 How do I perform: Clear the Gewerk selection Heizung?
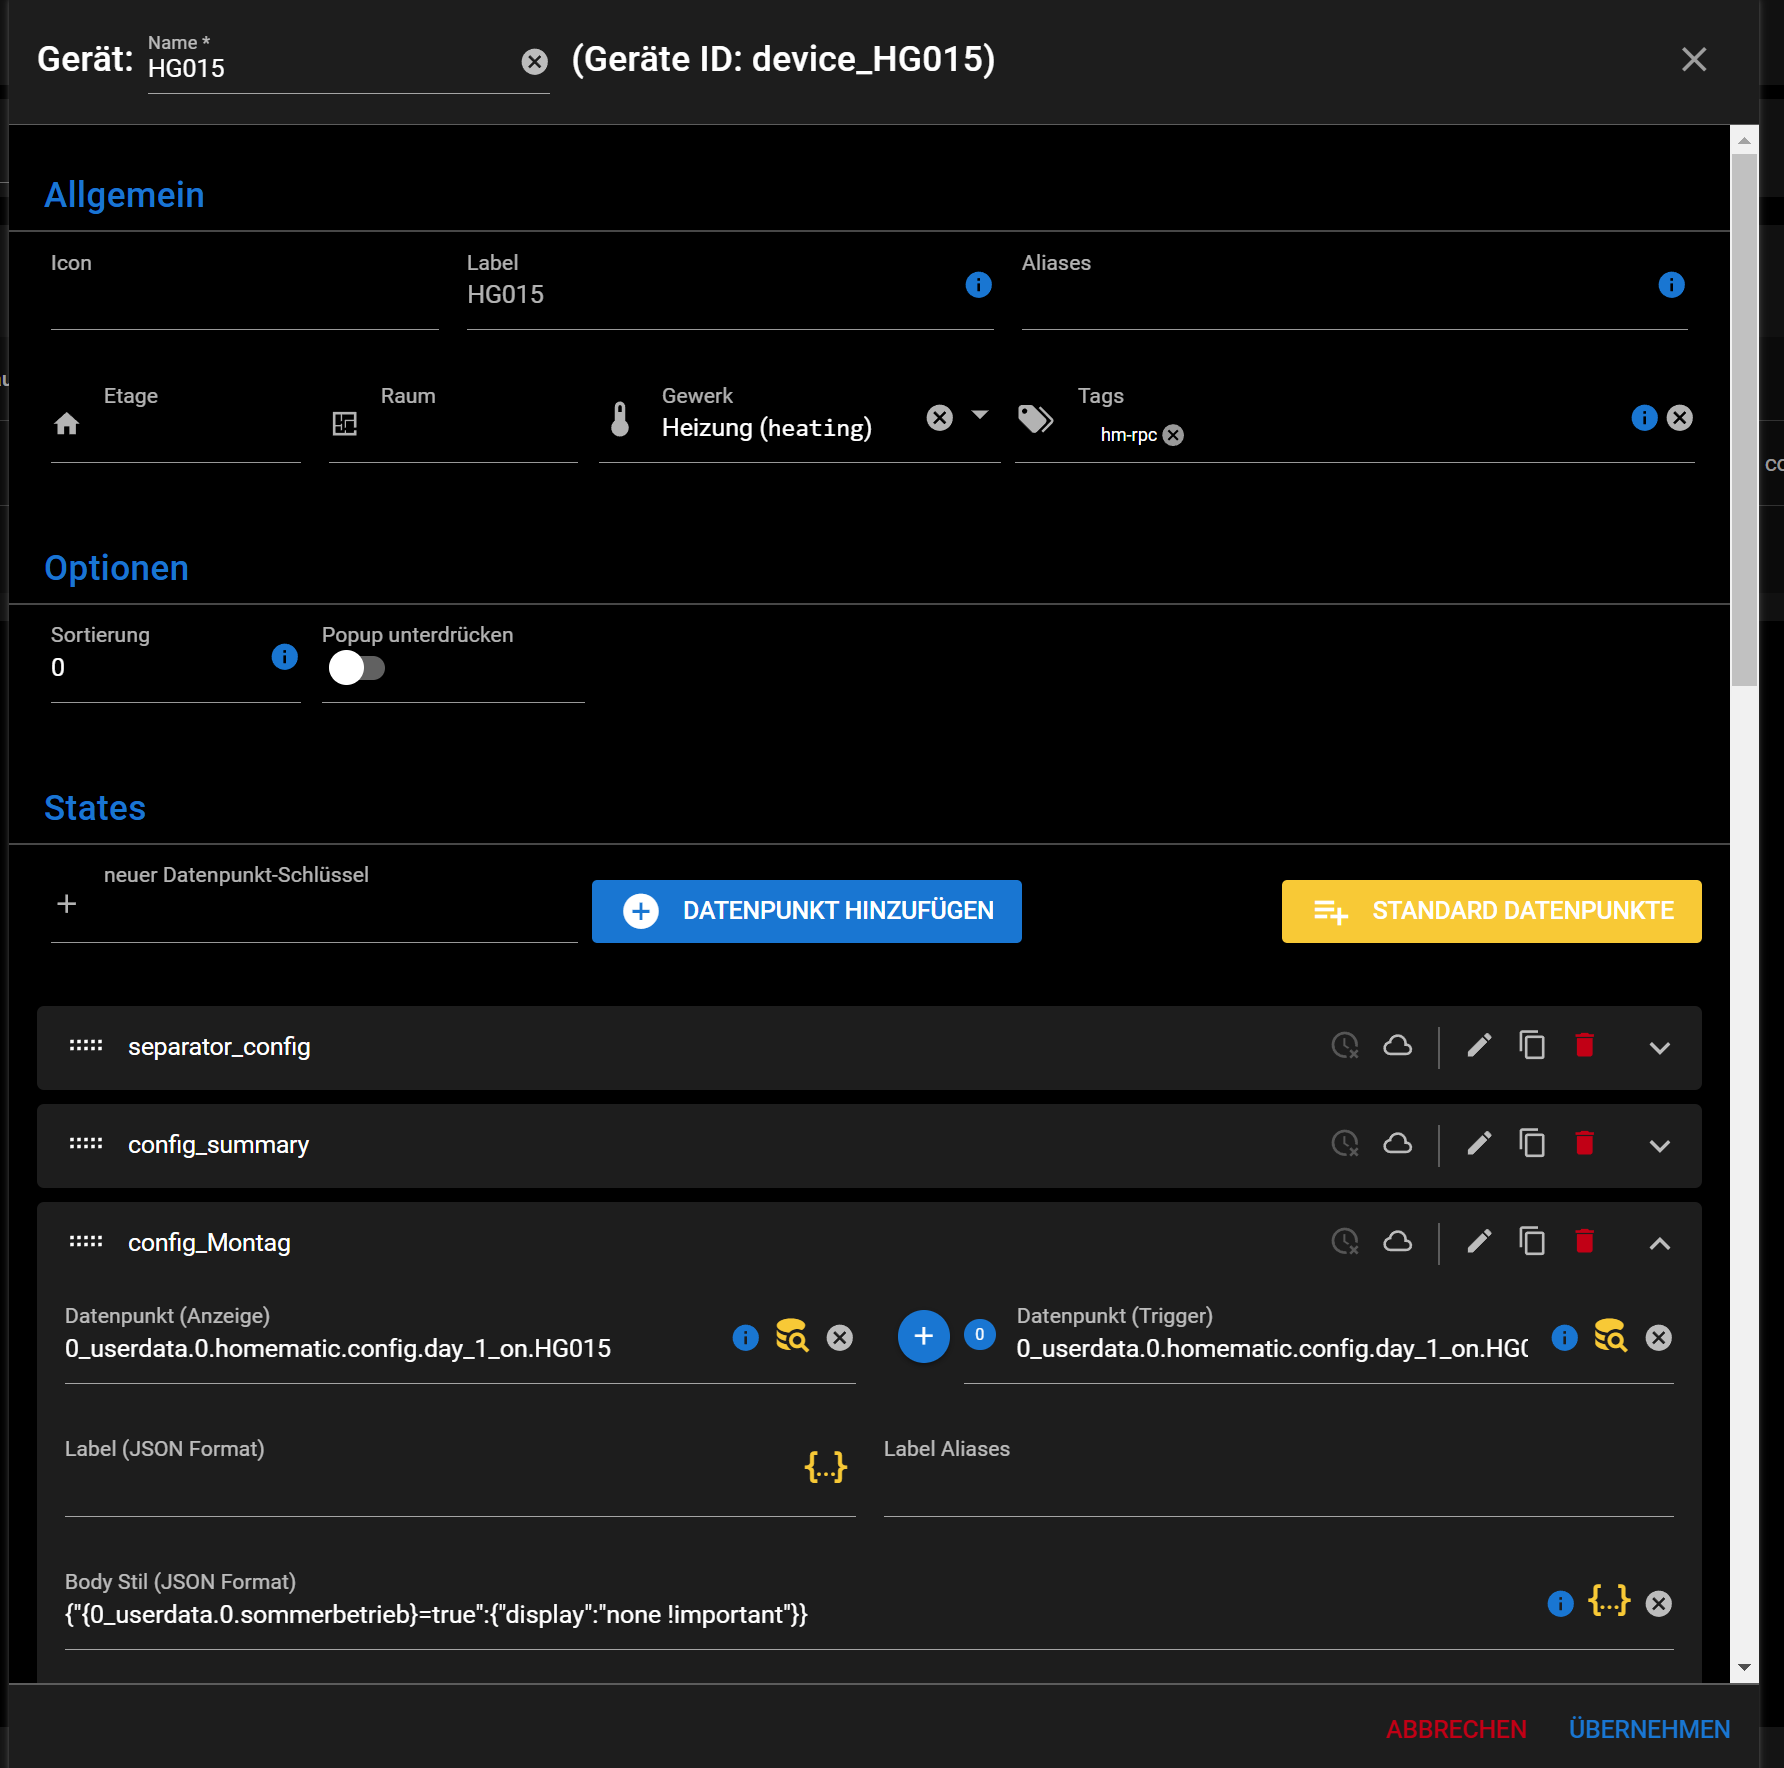940,417
